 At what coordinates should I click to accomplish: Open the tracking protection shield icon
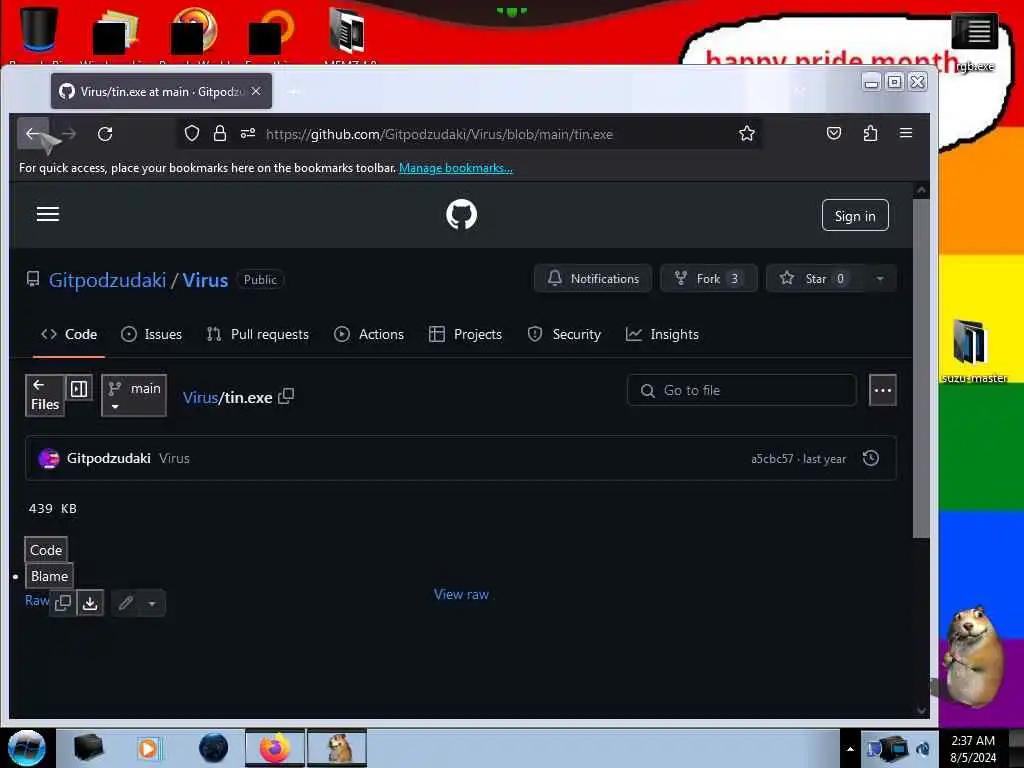[x=192, y=134]
